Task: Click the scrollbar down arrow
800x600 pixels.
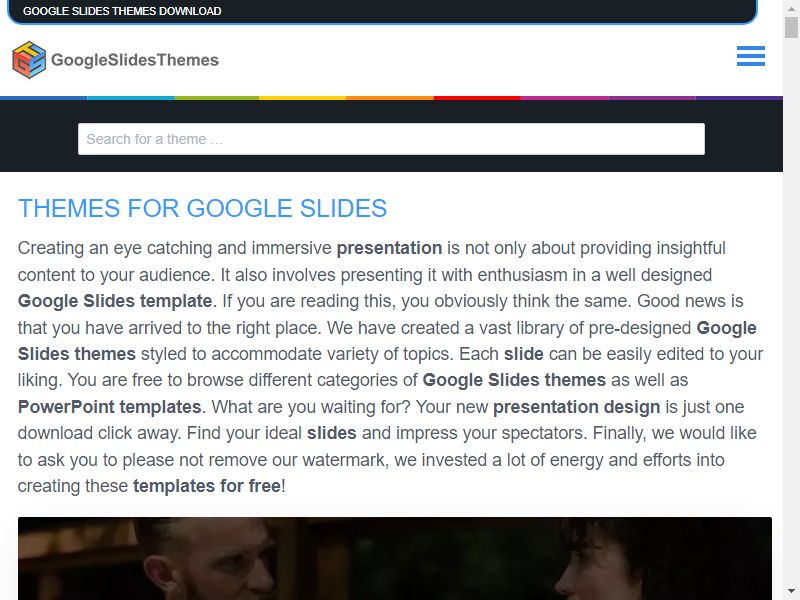Action: [791, 592]
